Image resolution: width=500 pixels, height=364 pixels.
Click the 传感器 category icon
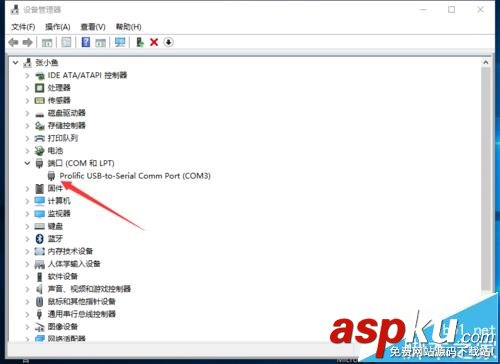tap(40, 100)
